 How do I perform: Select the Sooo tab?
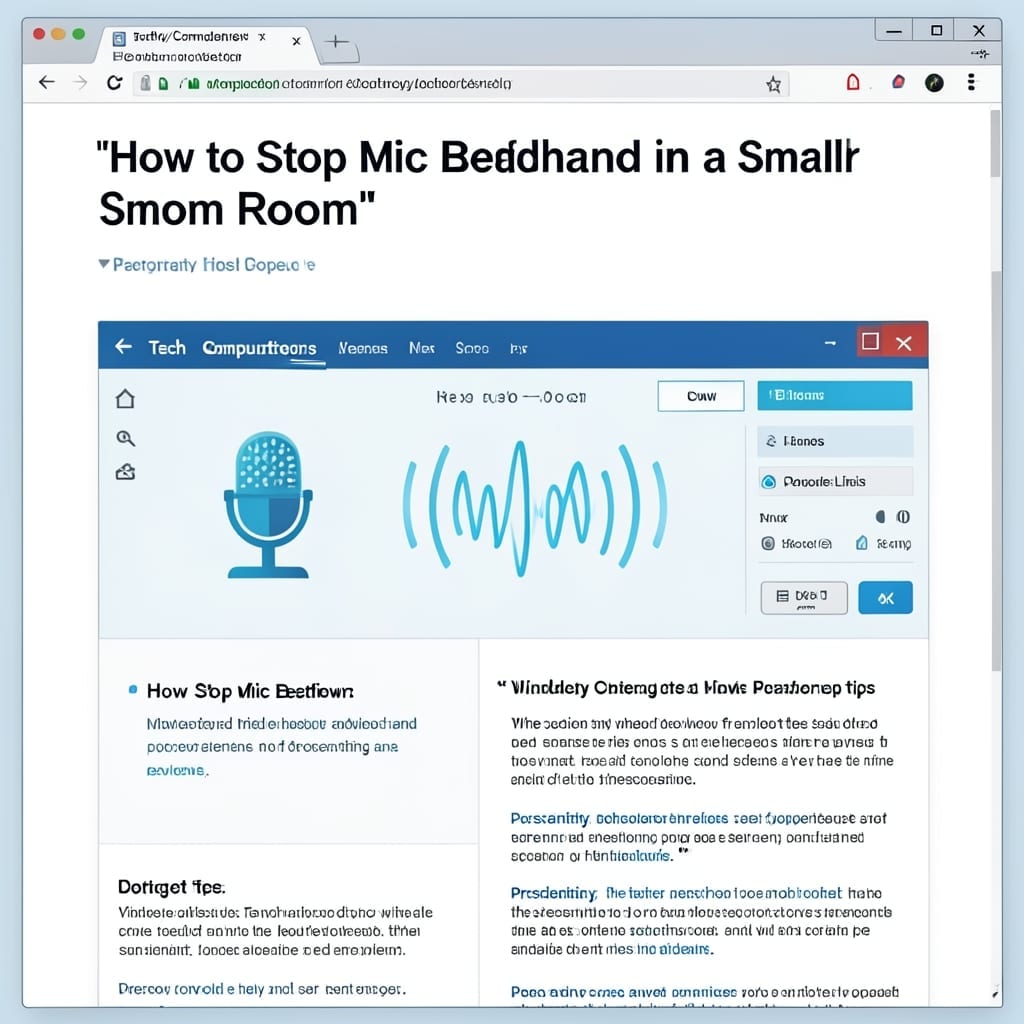click(472, 349)
